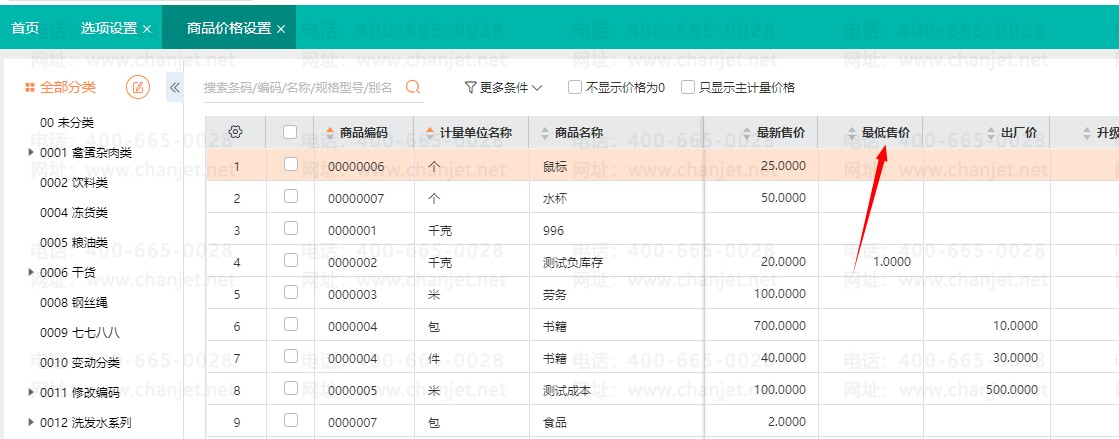Click the 25.0000 price for 鼠标

point(784,166)
